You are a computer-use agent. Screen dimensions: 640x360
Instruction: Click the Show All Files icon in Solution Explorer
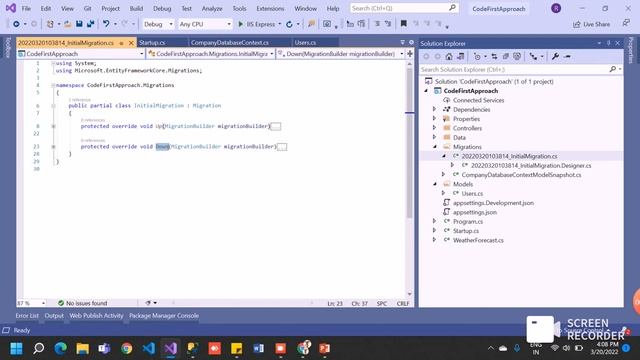click(x=517, y=57)
